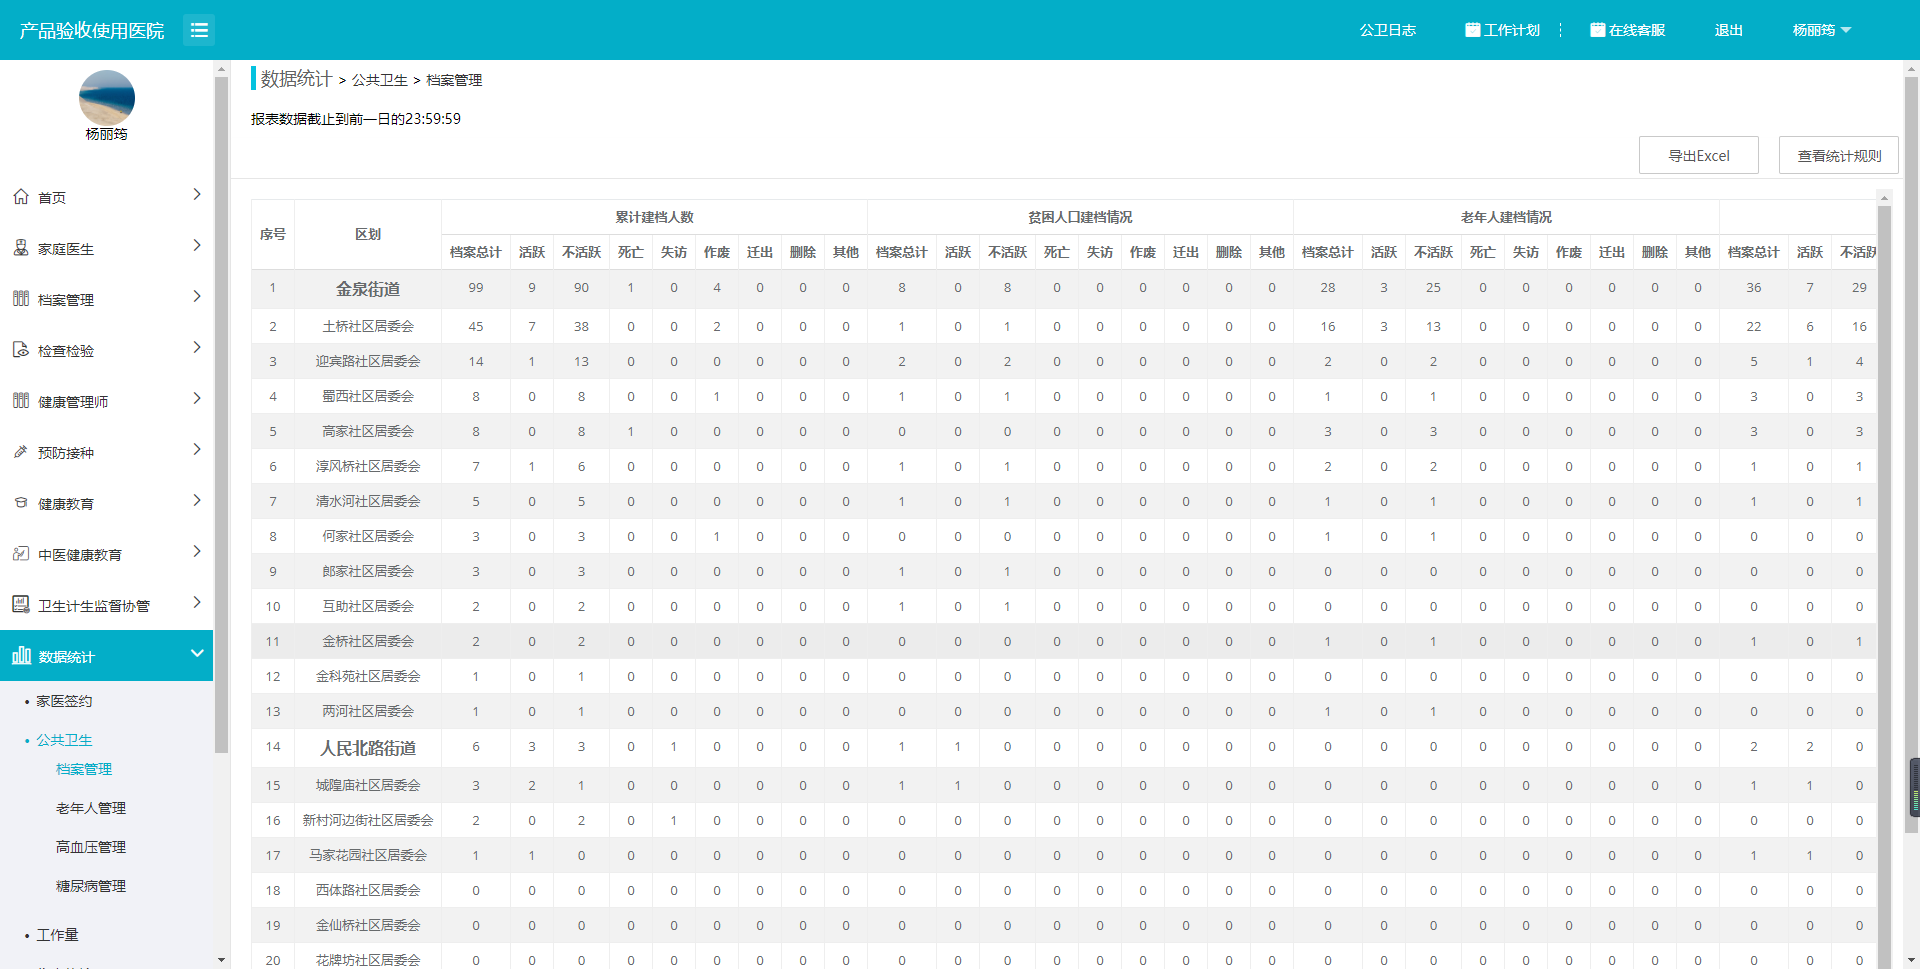1920x969 pixels.
Task: Click the hamburger menu toggle icon
Action: click(x=199, y=30)
